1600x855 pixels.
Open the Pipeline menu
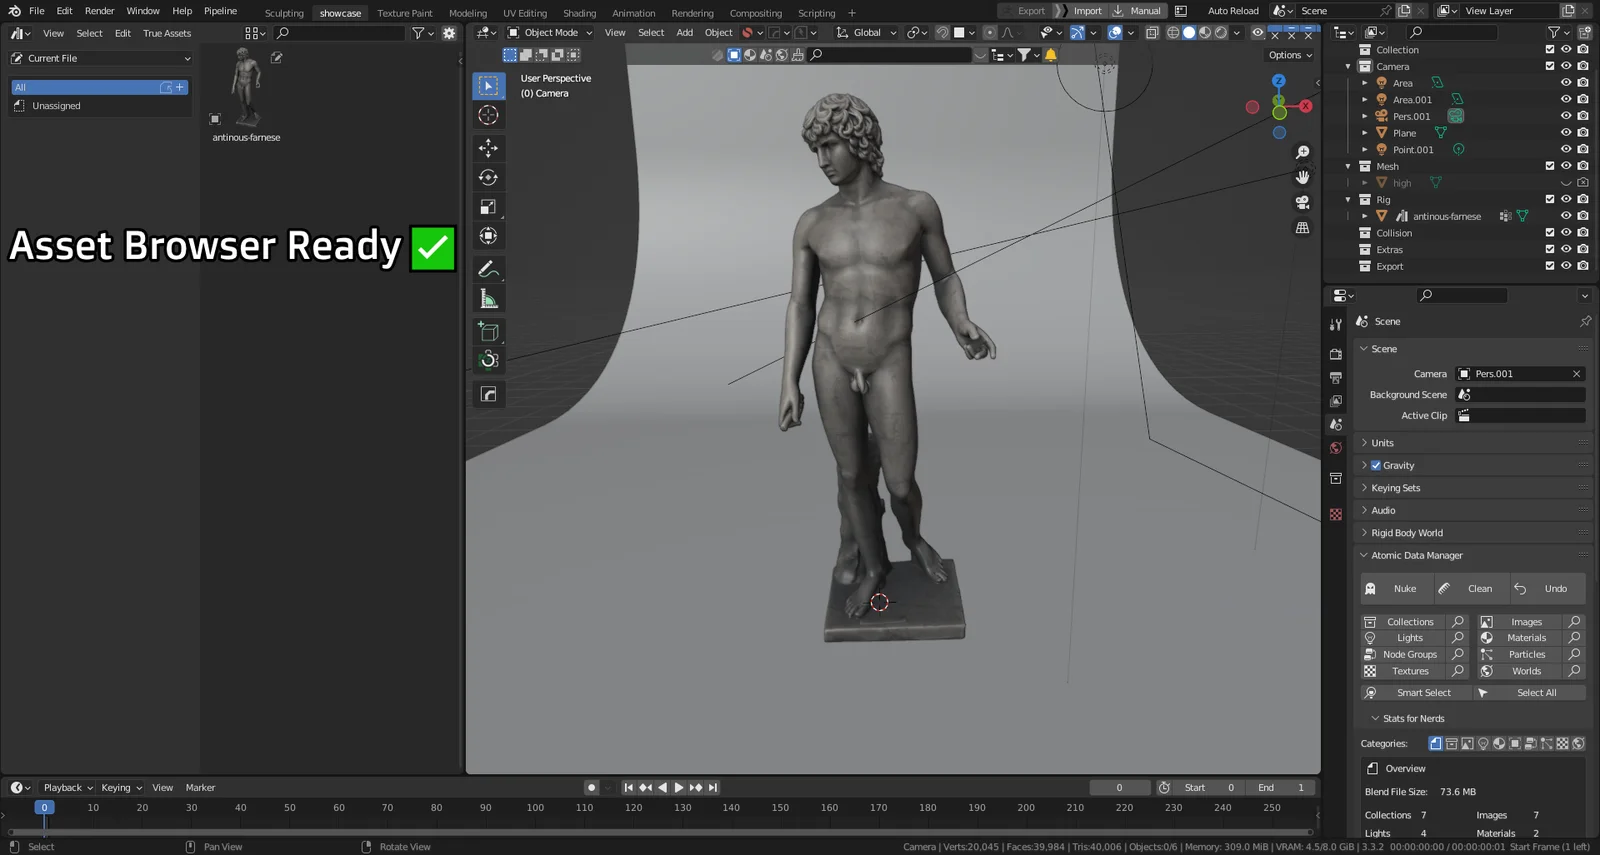[220, 11]
